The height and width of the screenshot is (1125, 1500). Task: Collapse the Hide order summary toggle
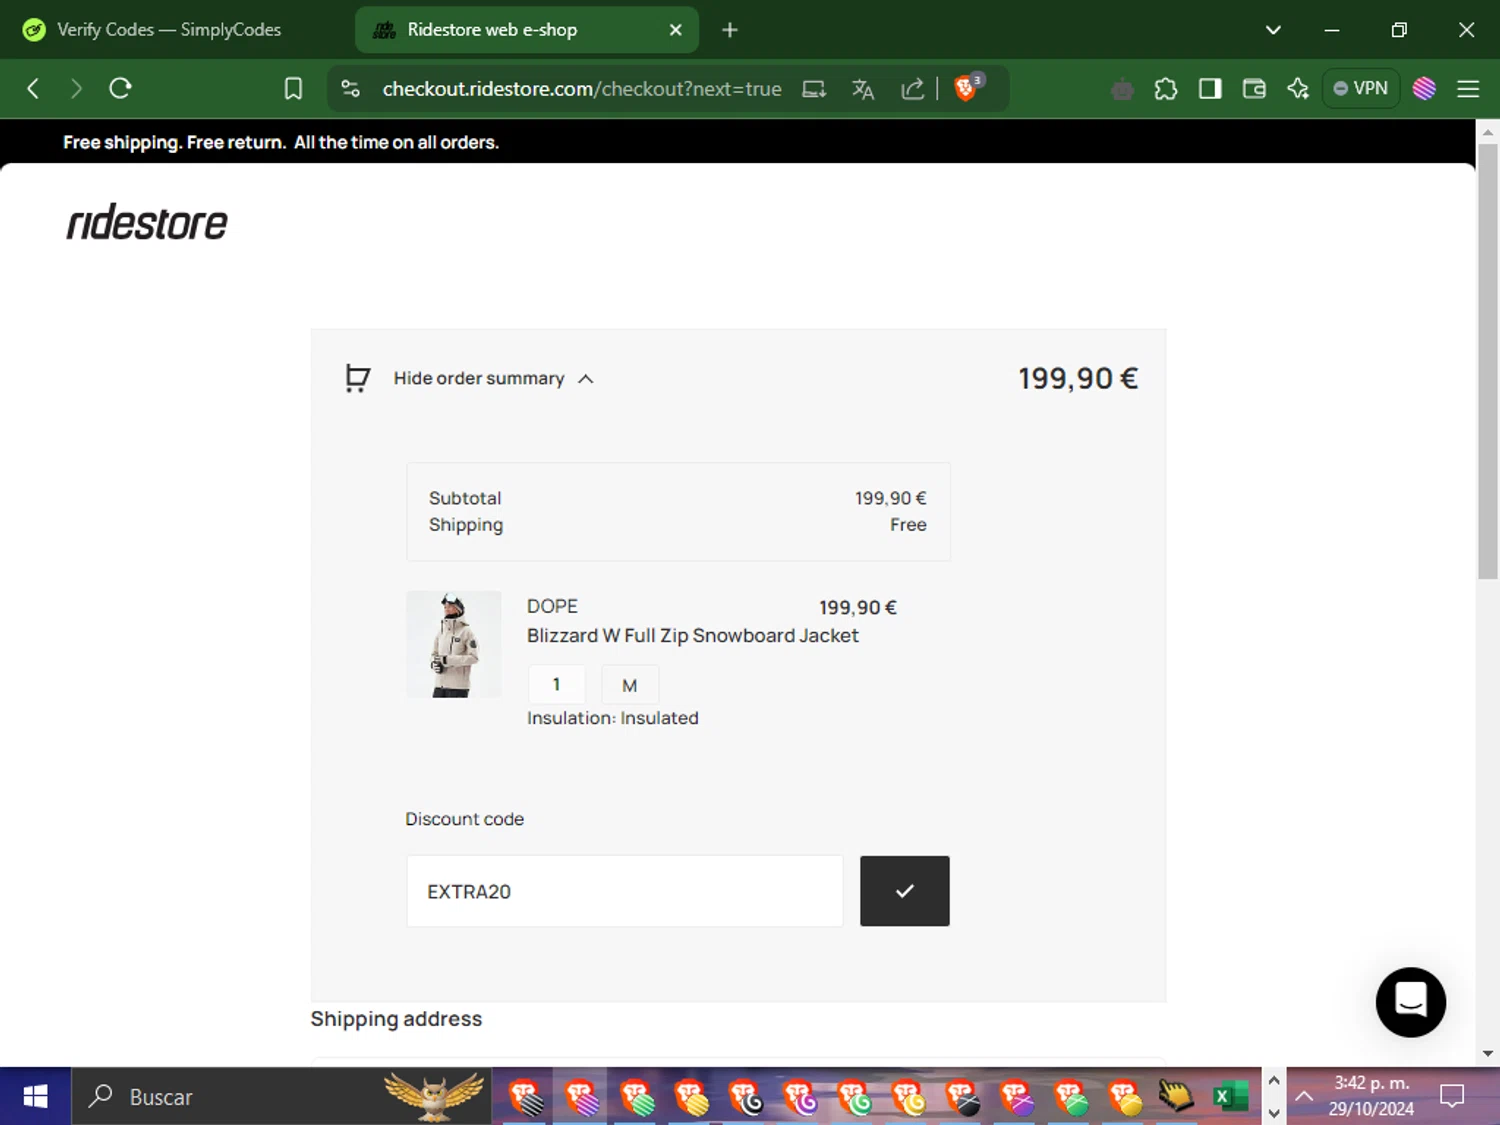(x=493, y=378)
